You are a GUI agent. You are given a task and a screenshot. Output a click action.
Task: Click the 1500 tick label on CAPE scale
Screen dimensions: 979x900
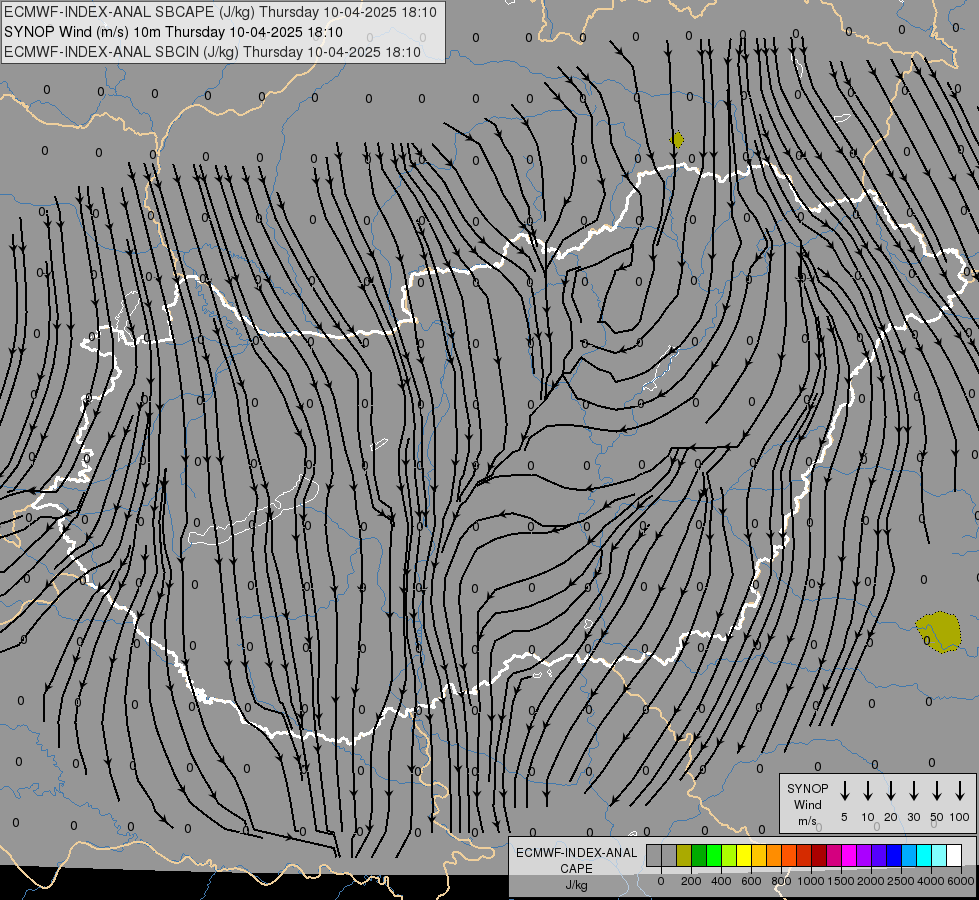[x=841, y=881]
